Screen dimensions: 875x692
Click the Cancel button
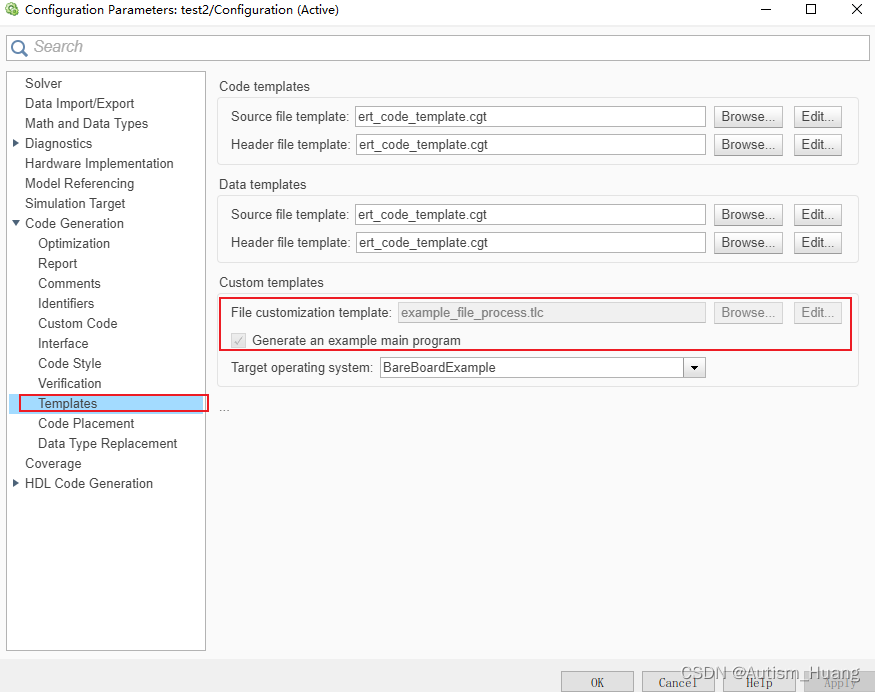pyautogui.click(x=678, y=683)
